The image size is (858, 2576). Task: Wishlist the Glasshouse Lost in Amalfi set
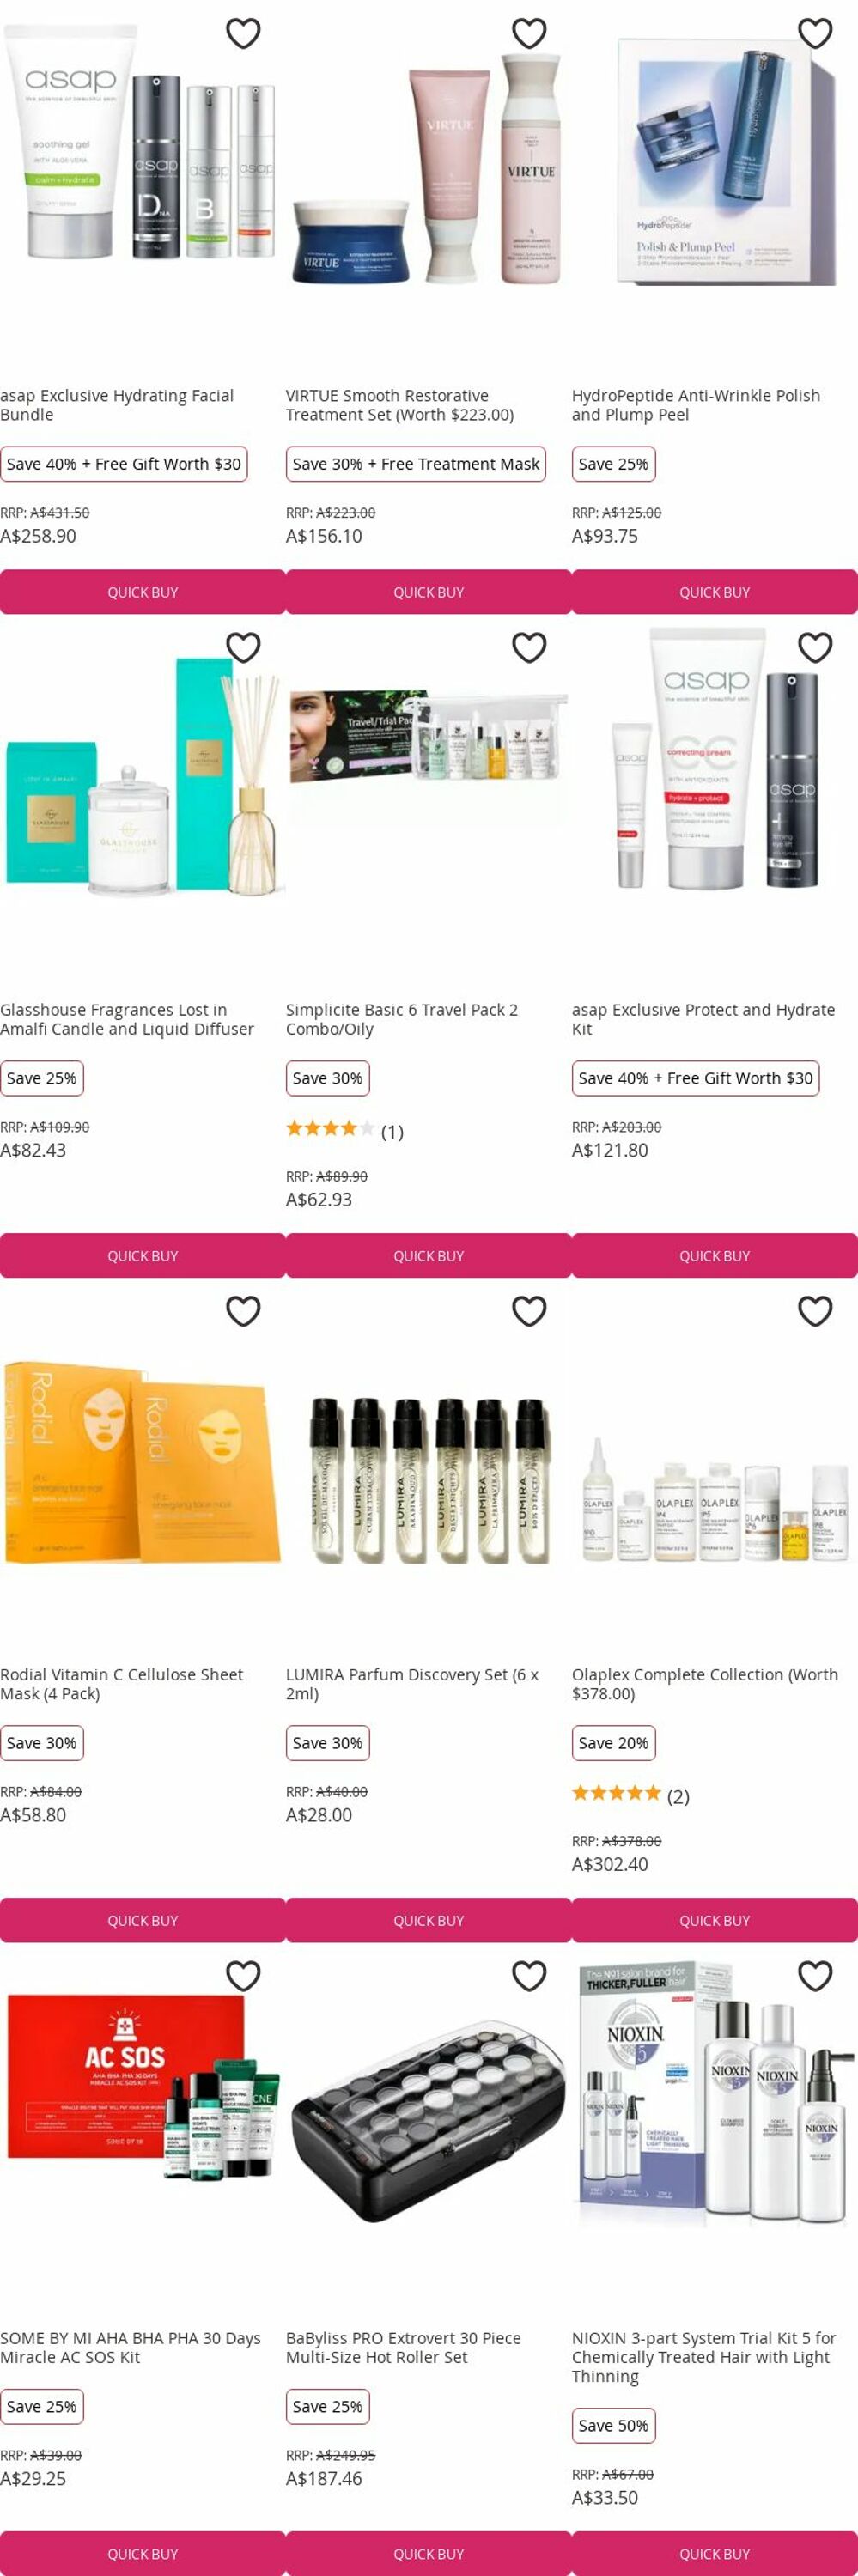coord(243,648)
